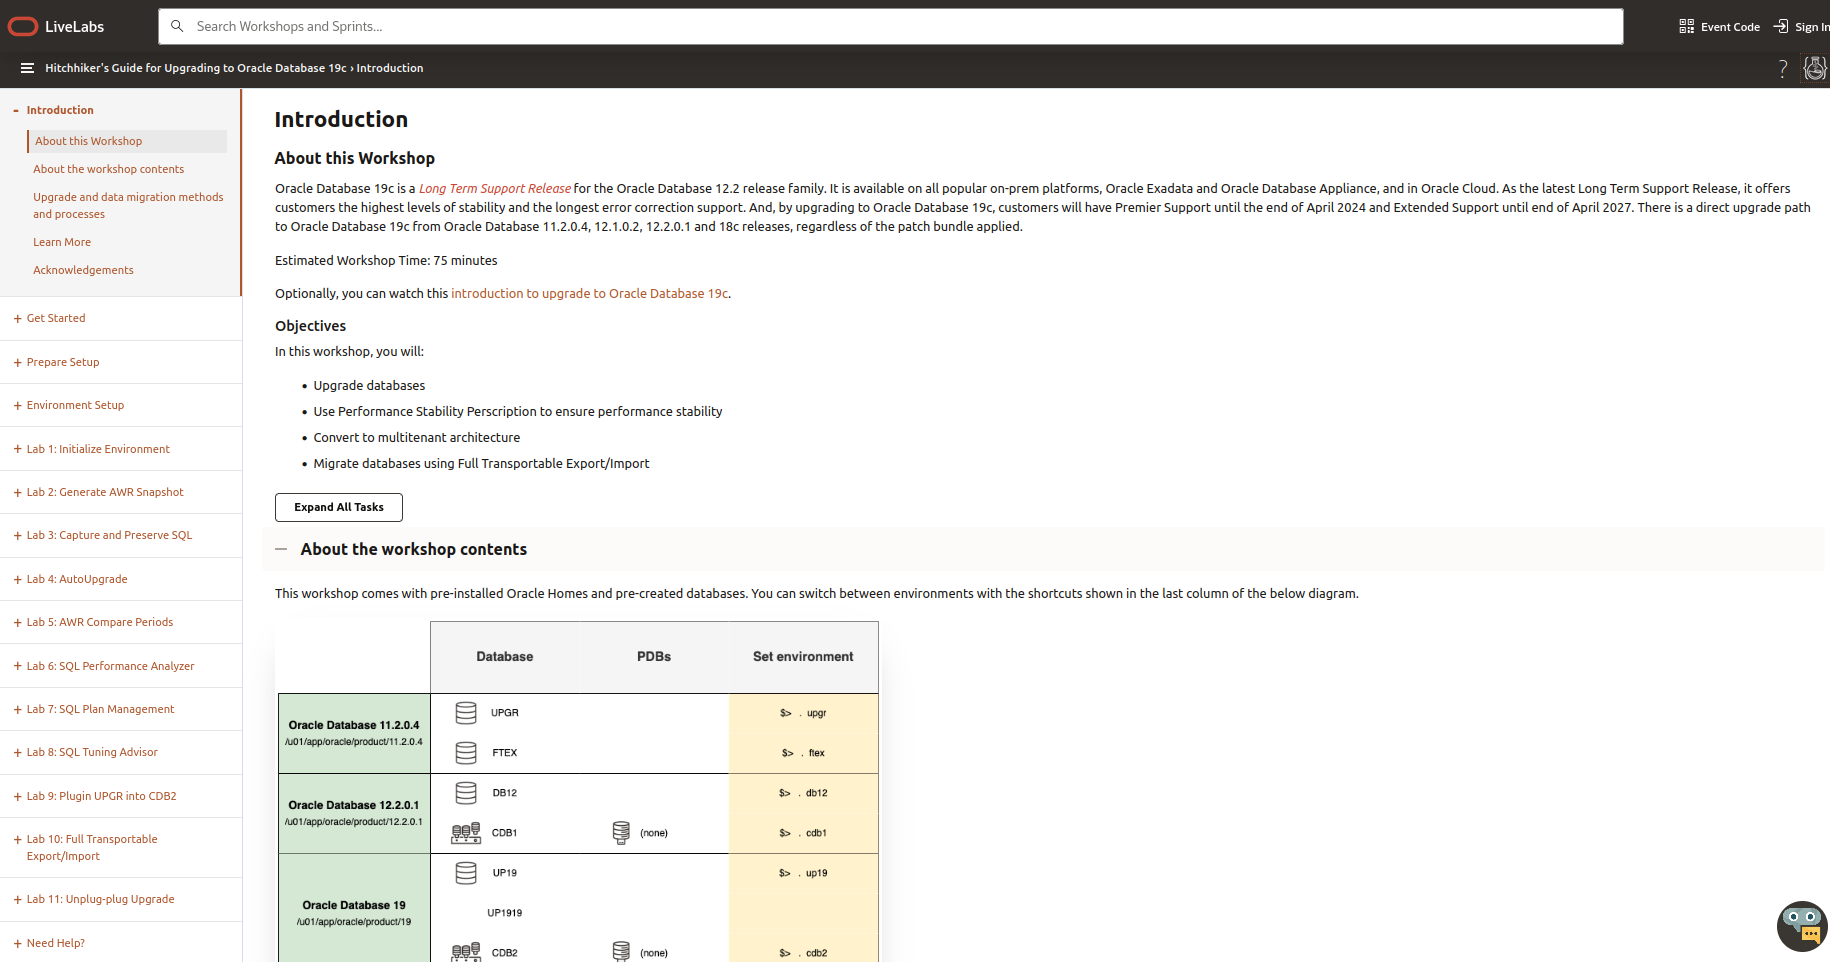1830x962 pixels.
Task: Collapse the Introduction sidebar section
Action: [16, 110]
